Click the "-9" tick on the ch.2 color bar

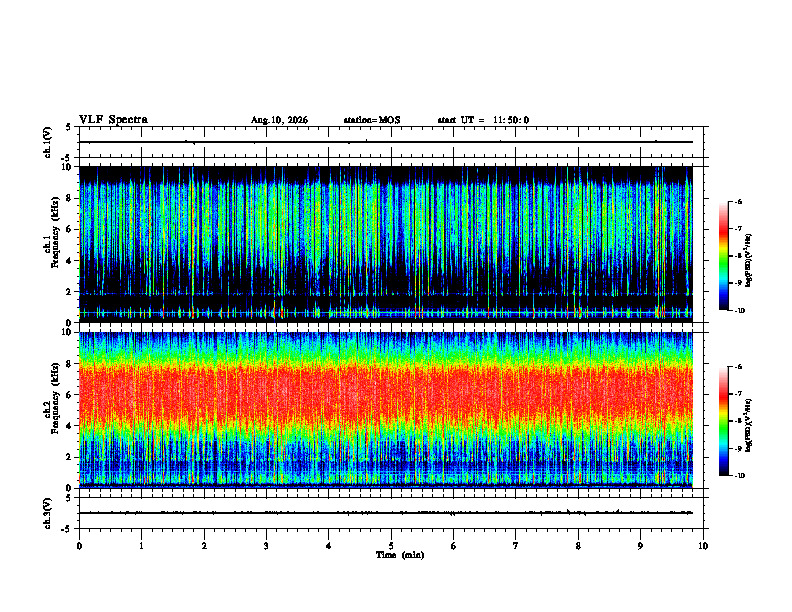coord(738,448)
